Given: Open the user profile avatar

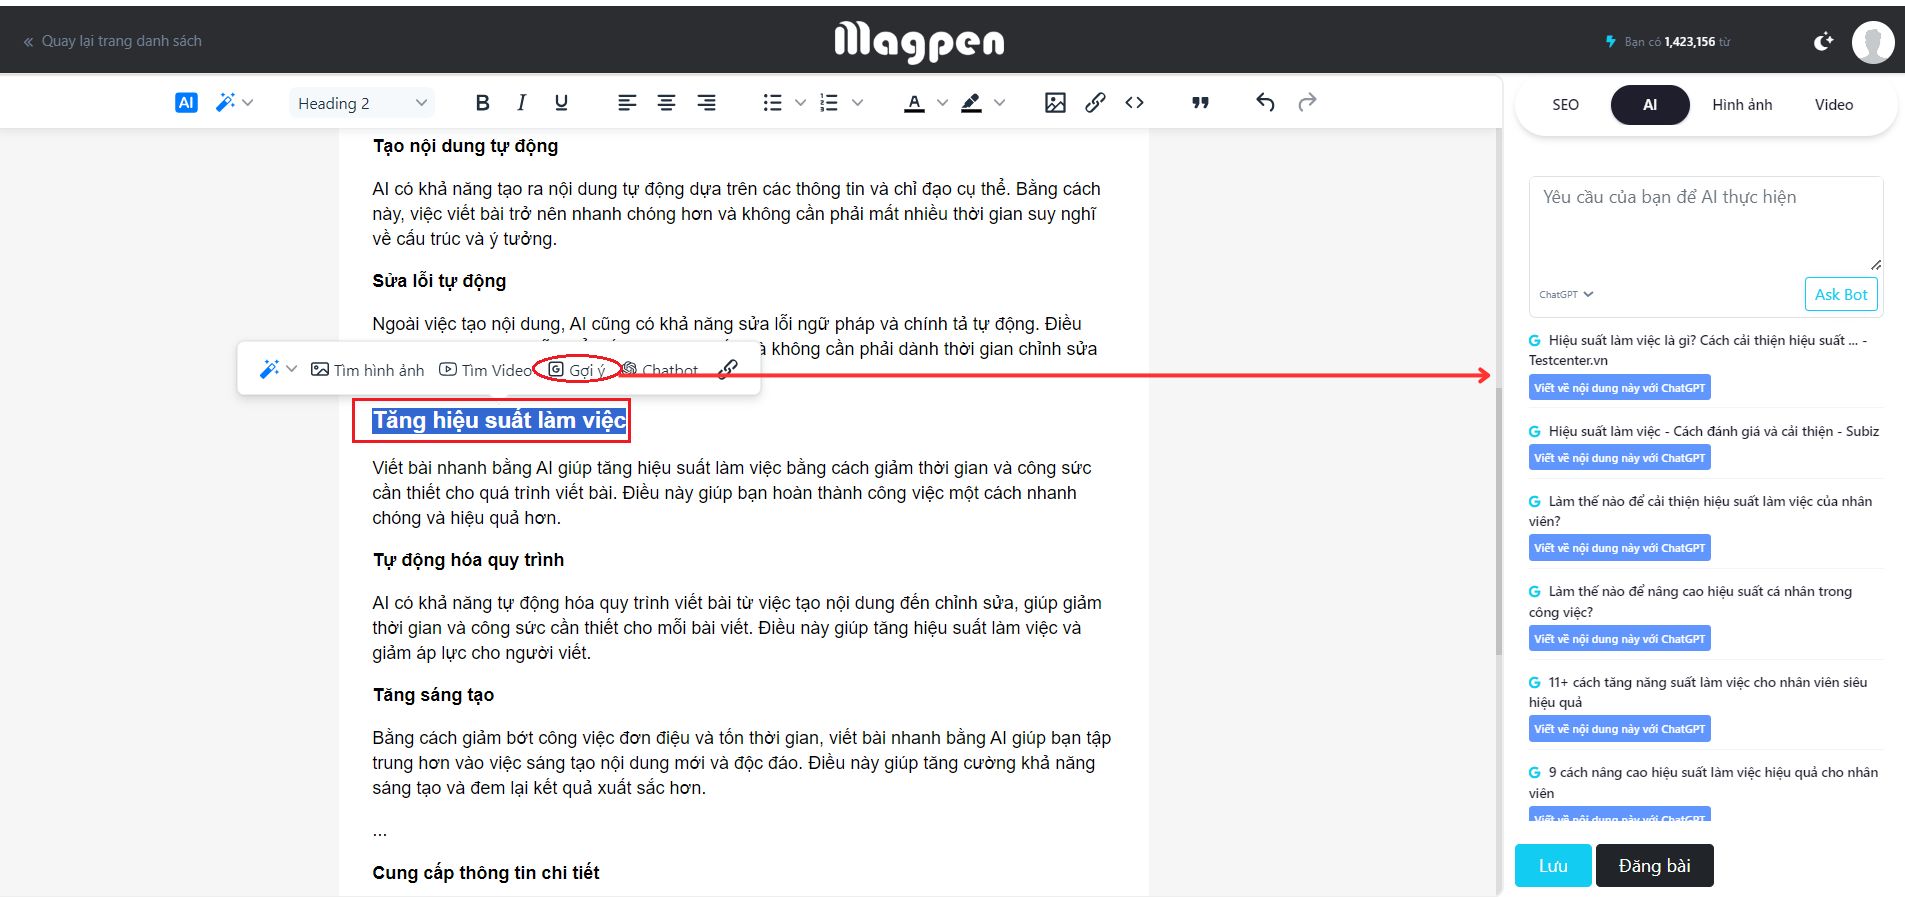Looking at the screenshot, I should point(1872,42).
